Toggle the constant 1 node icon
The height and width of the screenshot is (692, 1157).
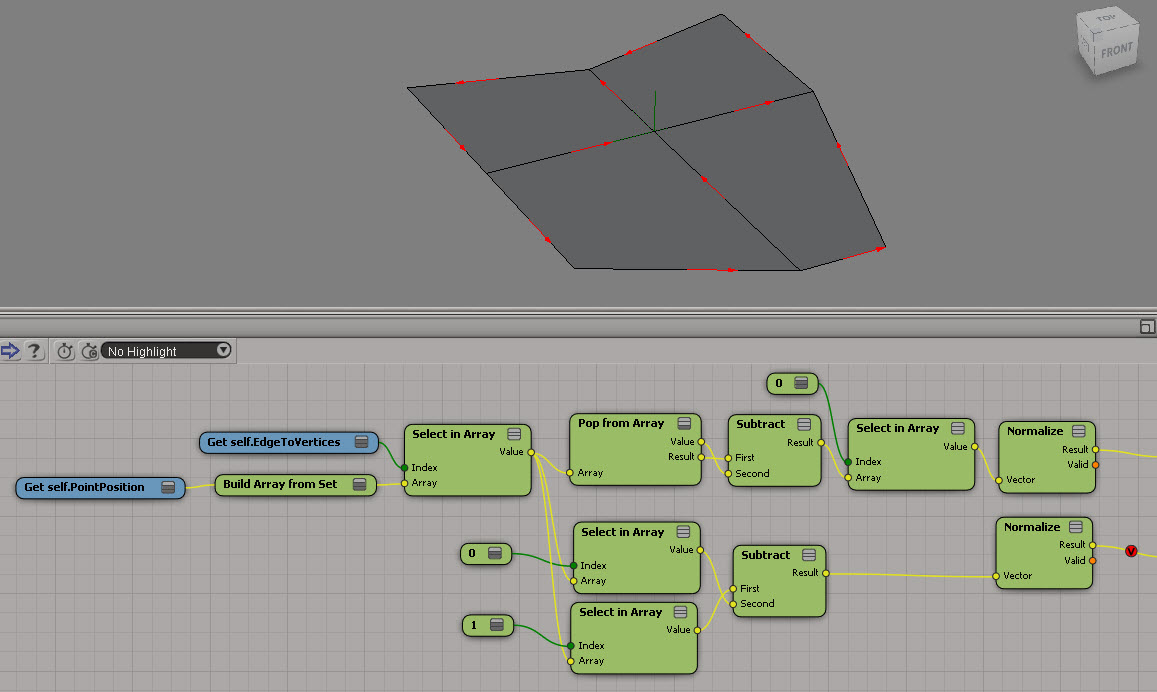coord(495,626)
